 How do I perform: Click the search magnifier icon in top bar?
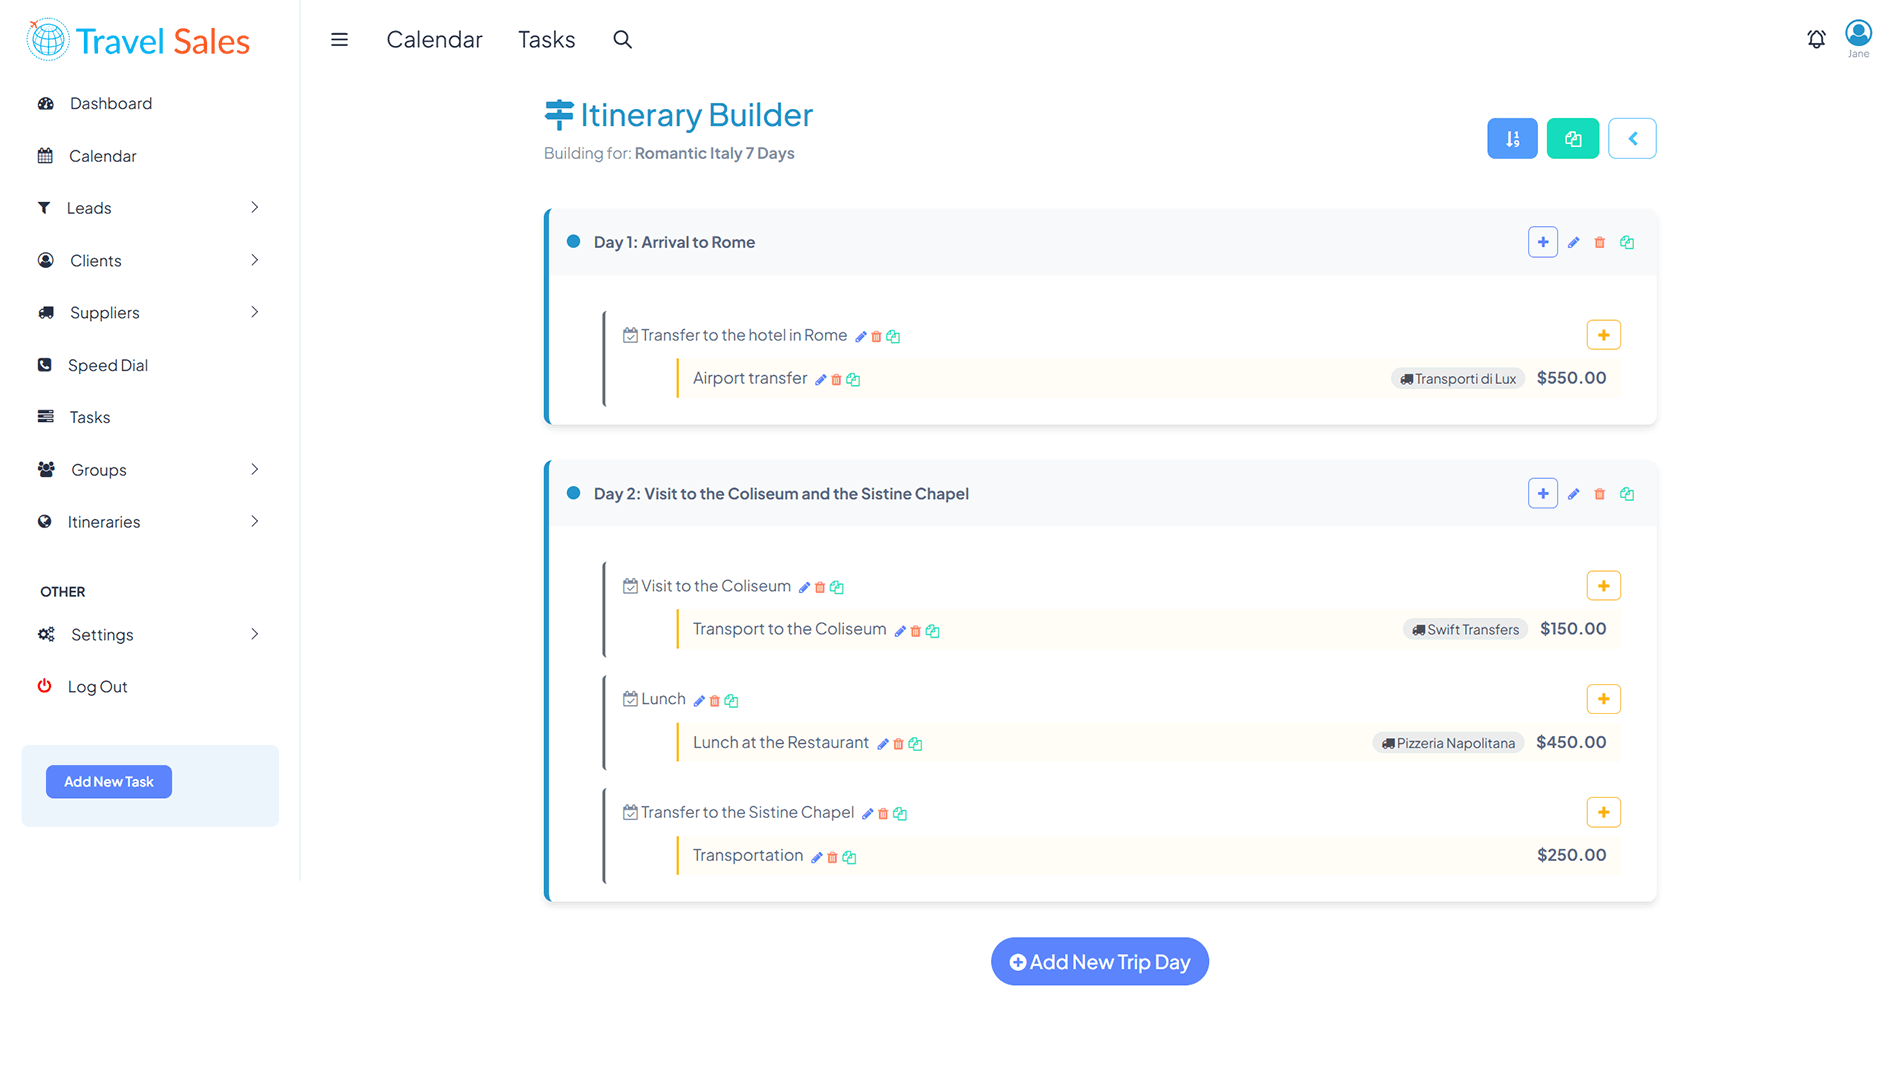pos(622,39)
